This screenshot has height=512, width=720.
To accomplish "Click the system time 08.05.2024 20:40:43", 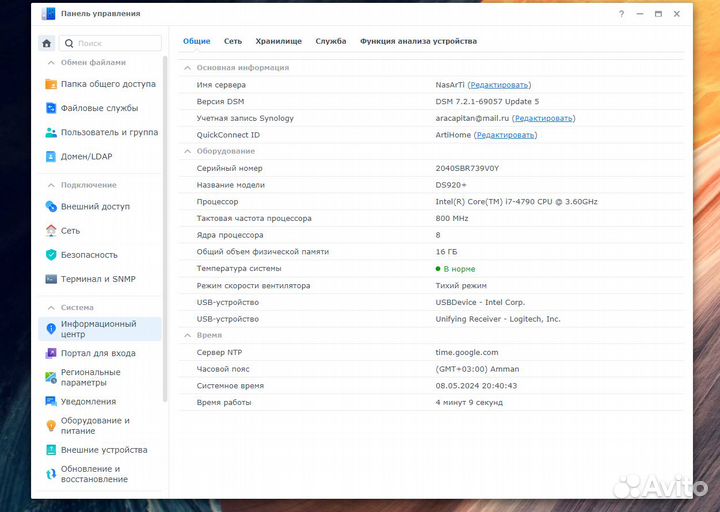I will coord(476,386).
